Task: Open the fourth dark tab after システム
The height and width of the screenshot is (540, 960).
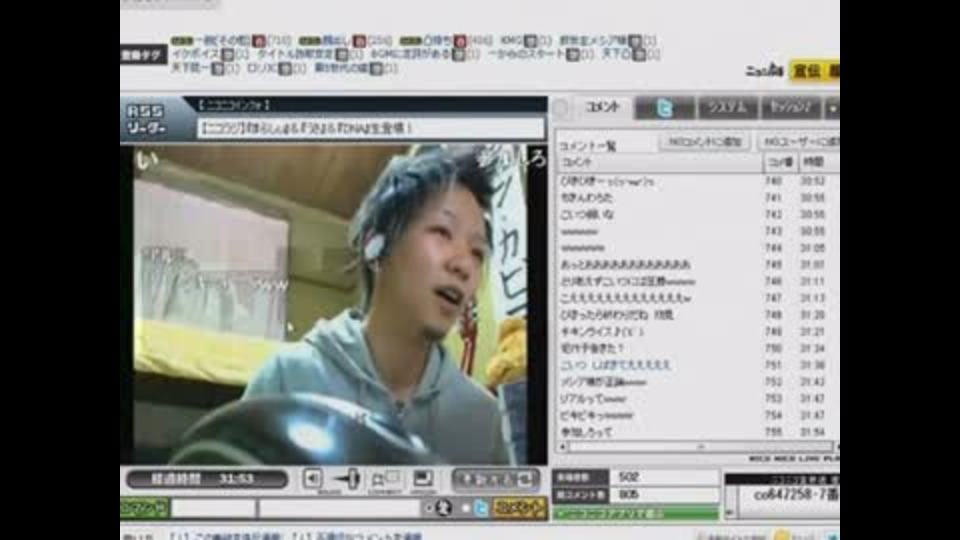Action: 791,108
